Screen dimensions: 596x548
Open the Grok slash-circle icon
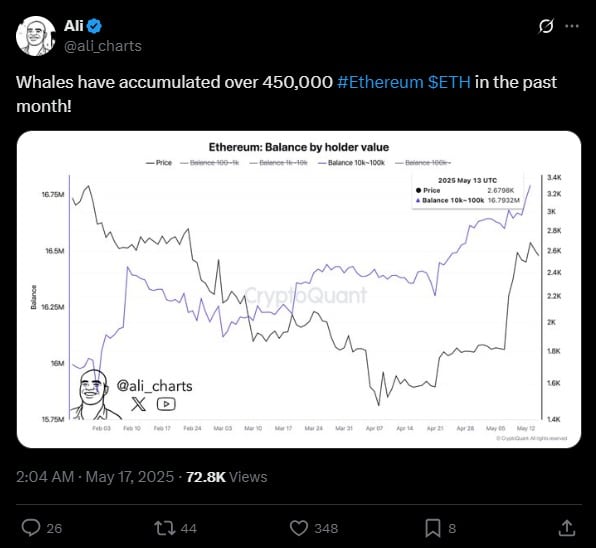click(546, 26)
